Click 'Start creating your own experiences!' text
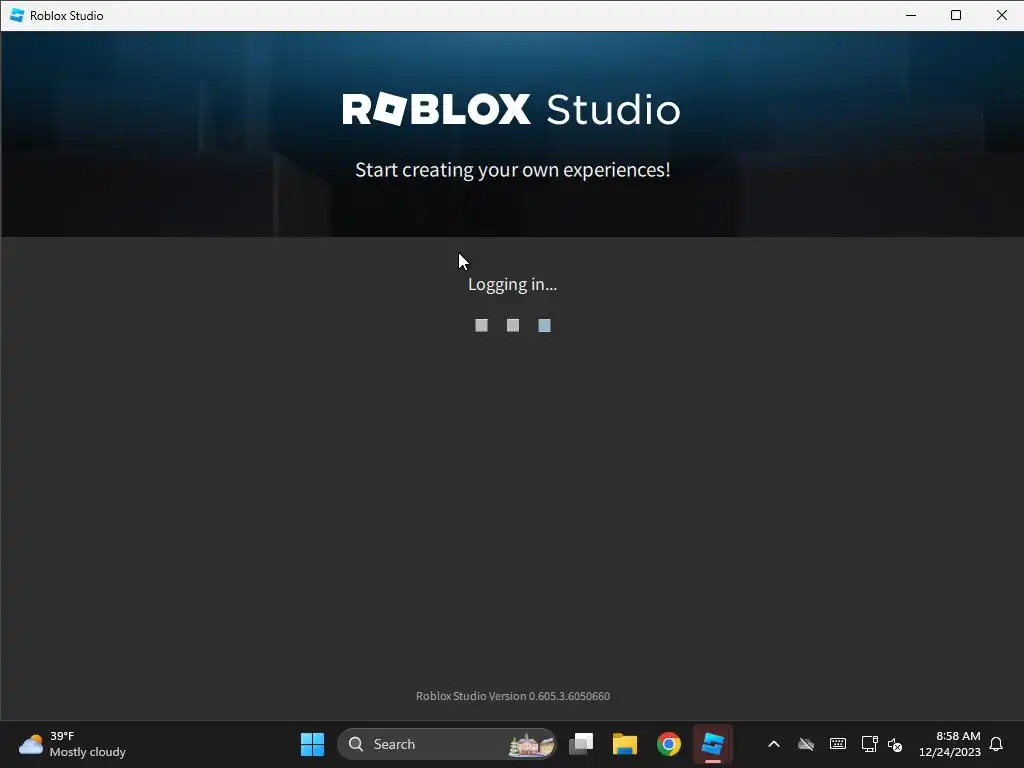Screen dimensions: 1024x768 click(x=513, y=170)
